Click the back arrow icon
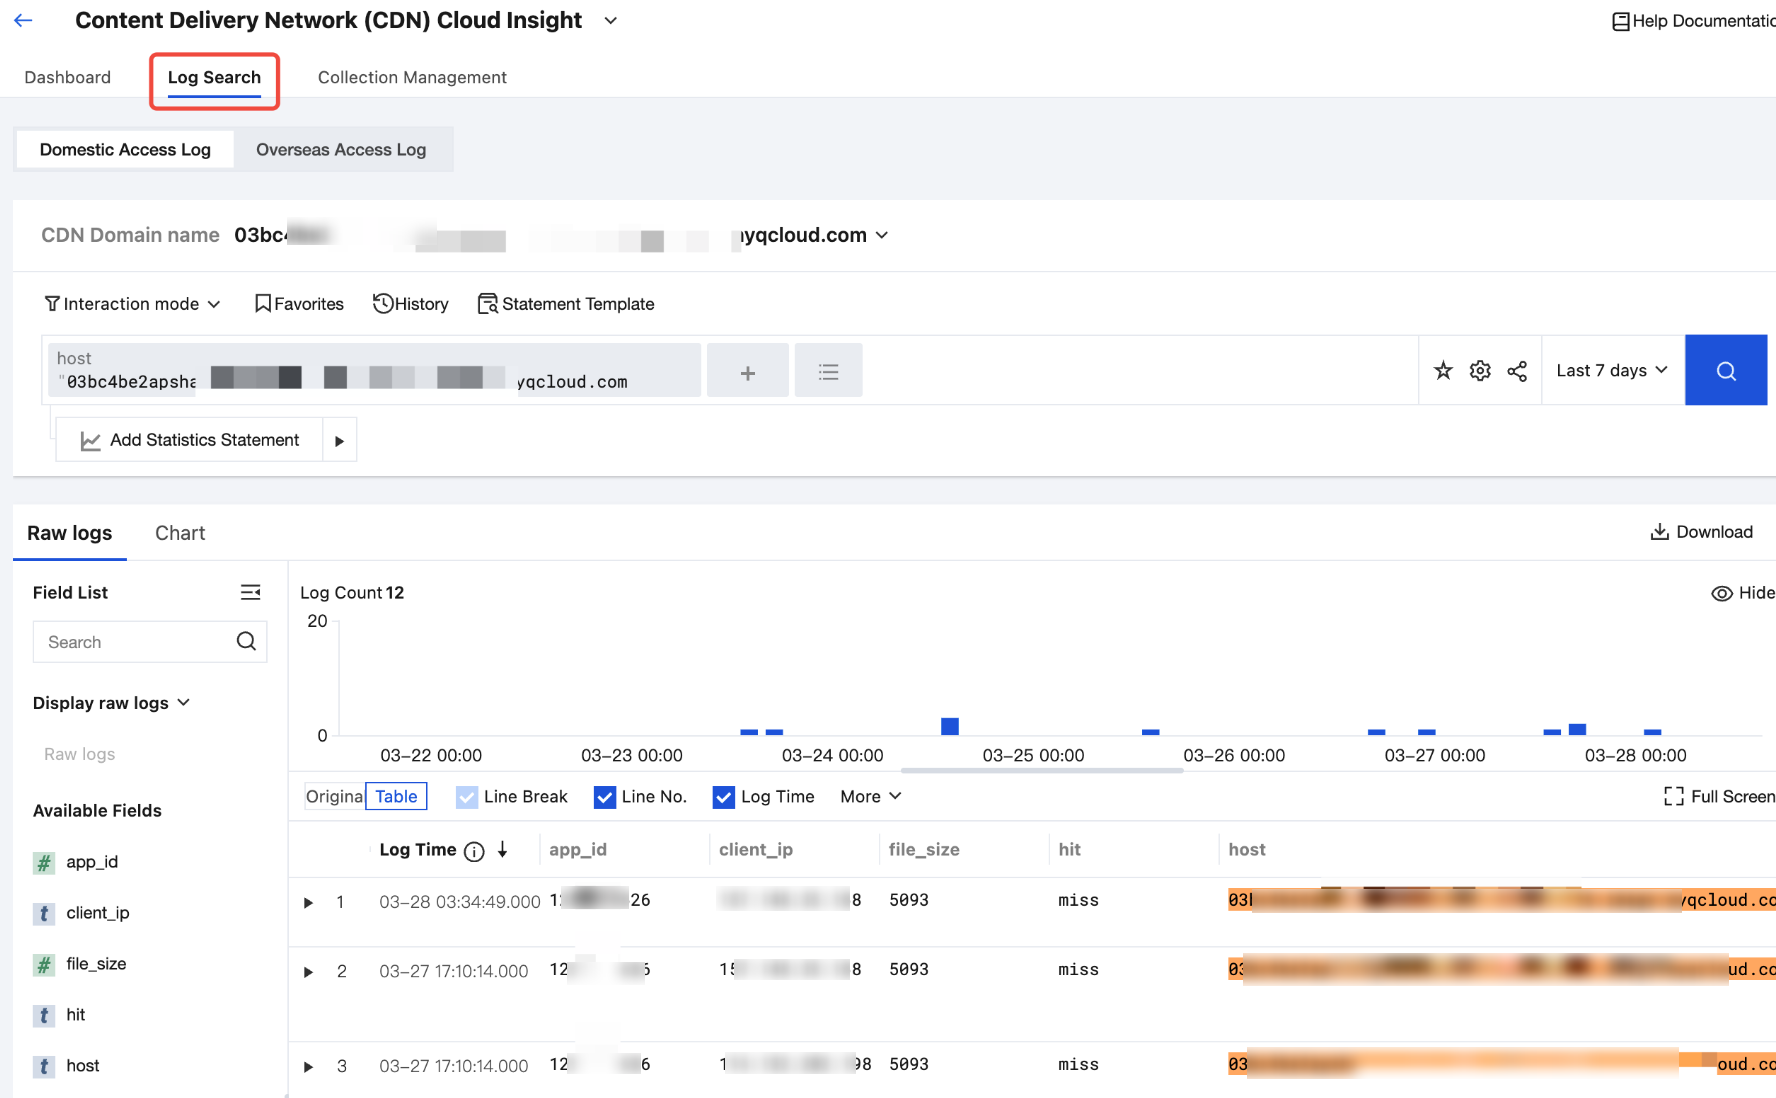The image size is (1776, 1098). pos(24,20)
